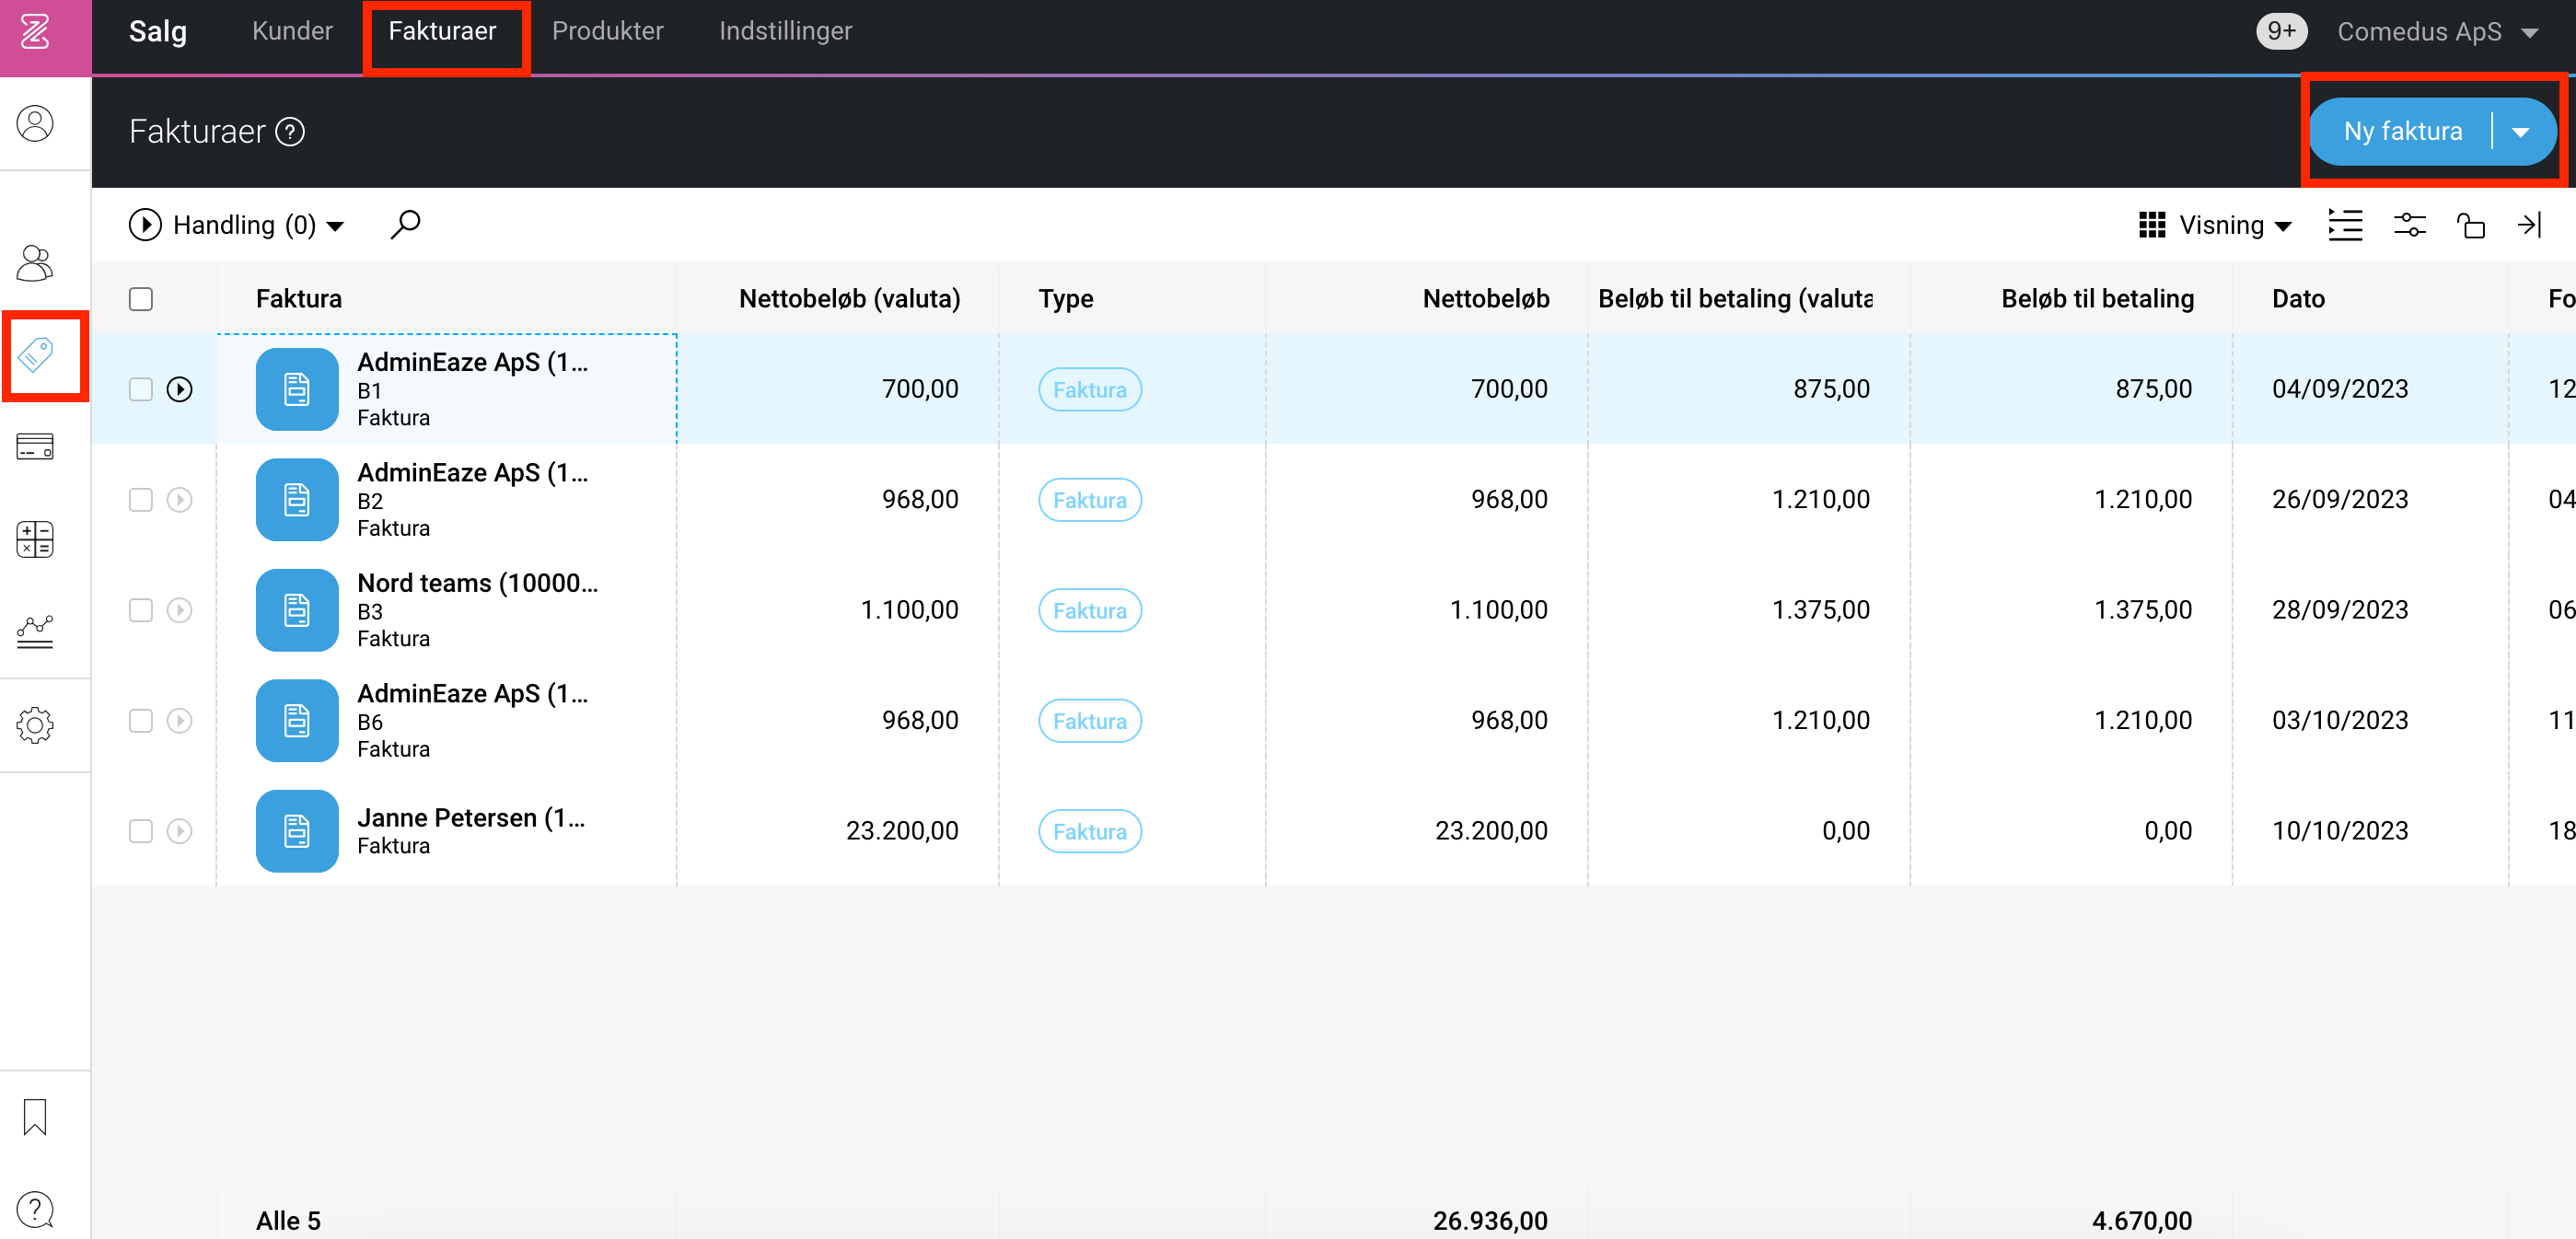This screenshot has width=2576, height=1239.
Task: Open the Ny faktura dropdown arrow
Action: [x=2521, y=132]
